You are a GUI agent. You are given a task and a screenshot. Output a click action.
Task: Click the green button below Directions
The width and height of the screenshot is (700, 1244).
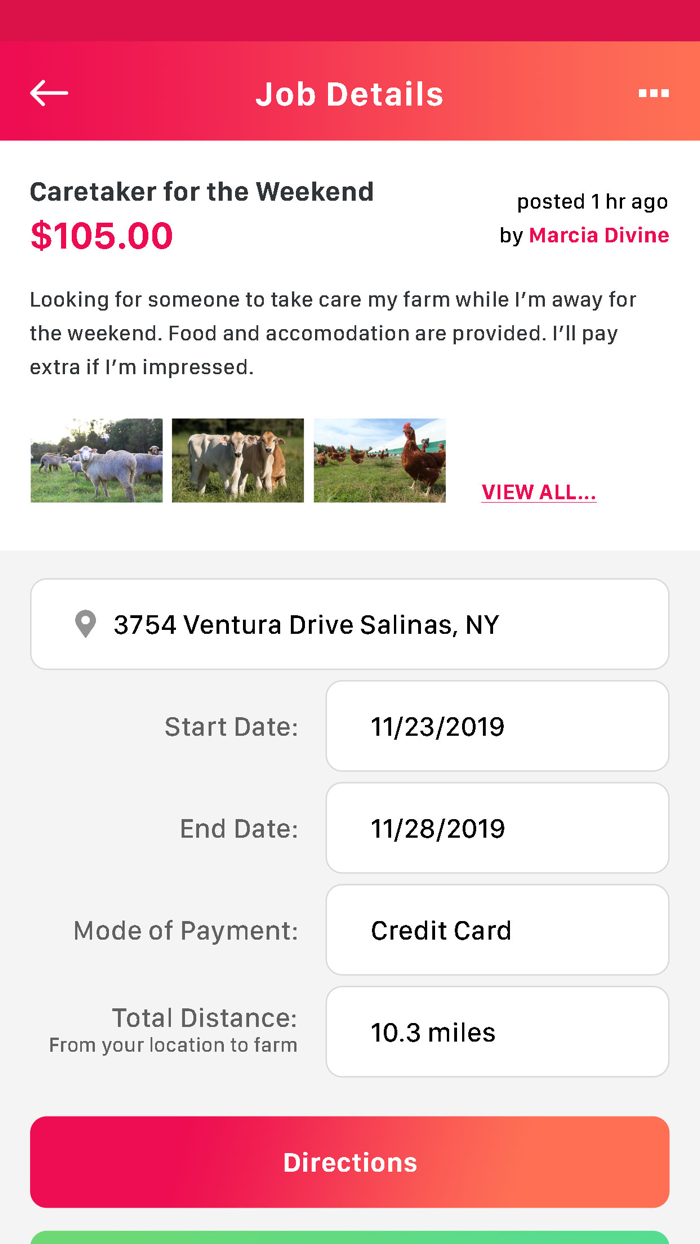pyautogui.click(x=350, y=1238)
